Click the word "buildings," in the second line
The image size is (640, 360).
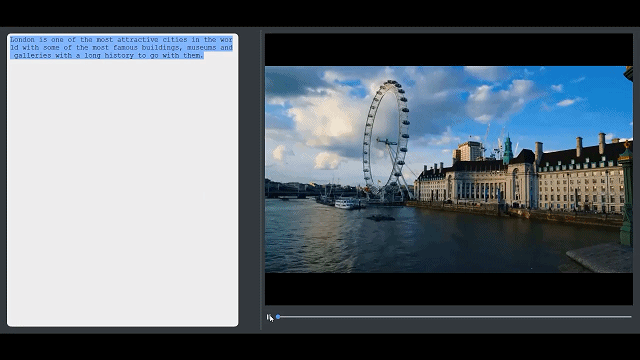click(x=162, y=48)
